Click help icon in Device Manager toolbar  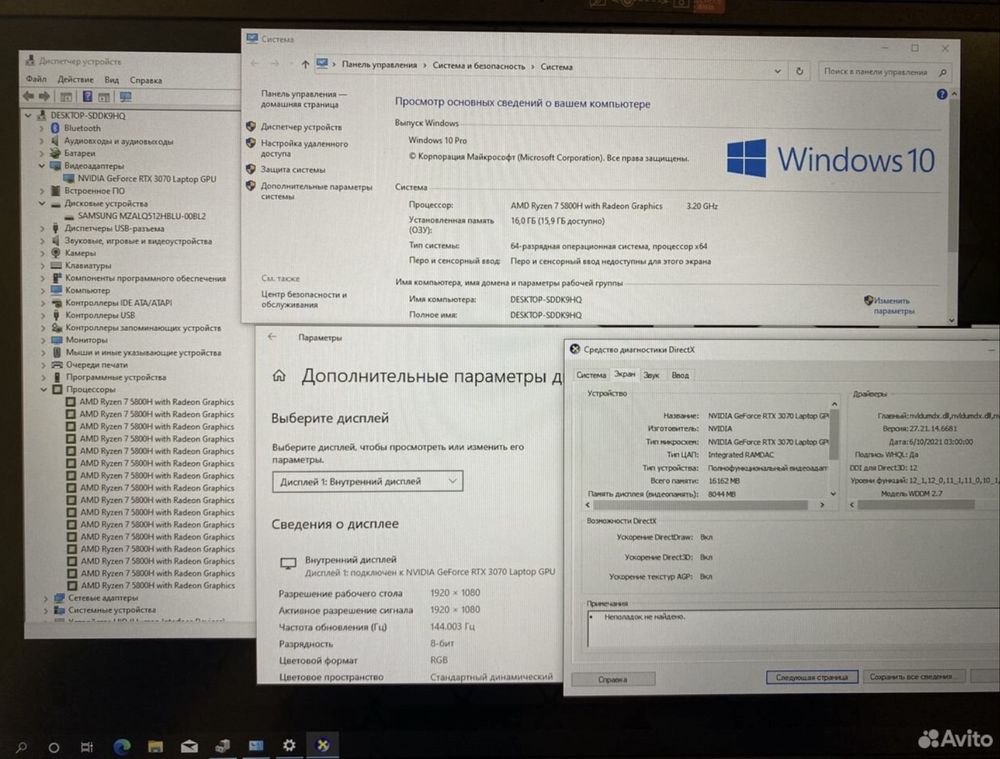[87, 96]
